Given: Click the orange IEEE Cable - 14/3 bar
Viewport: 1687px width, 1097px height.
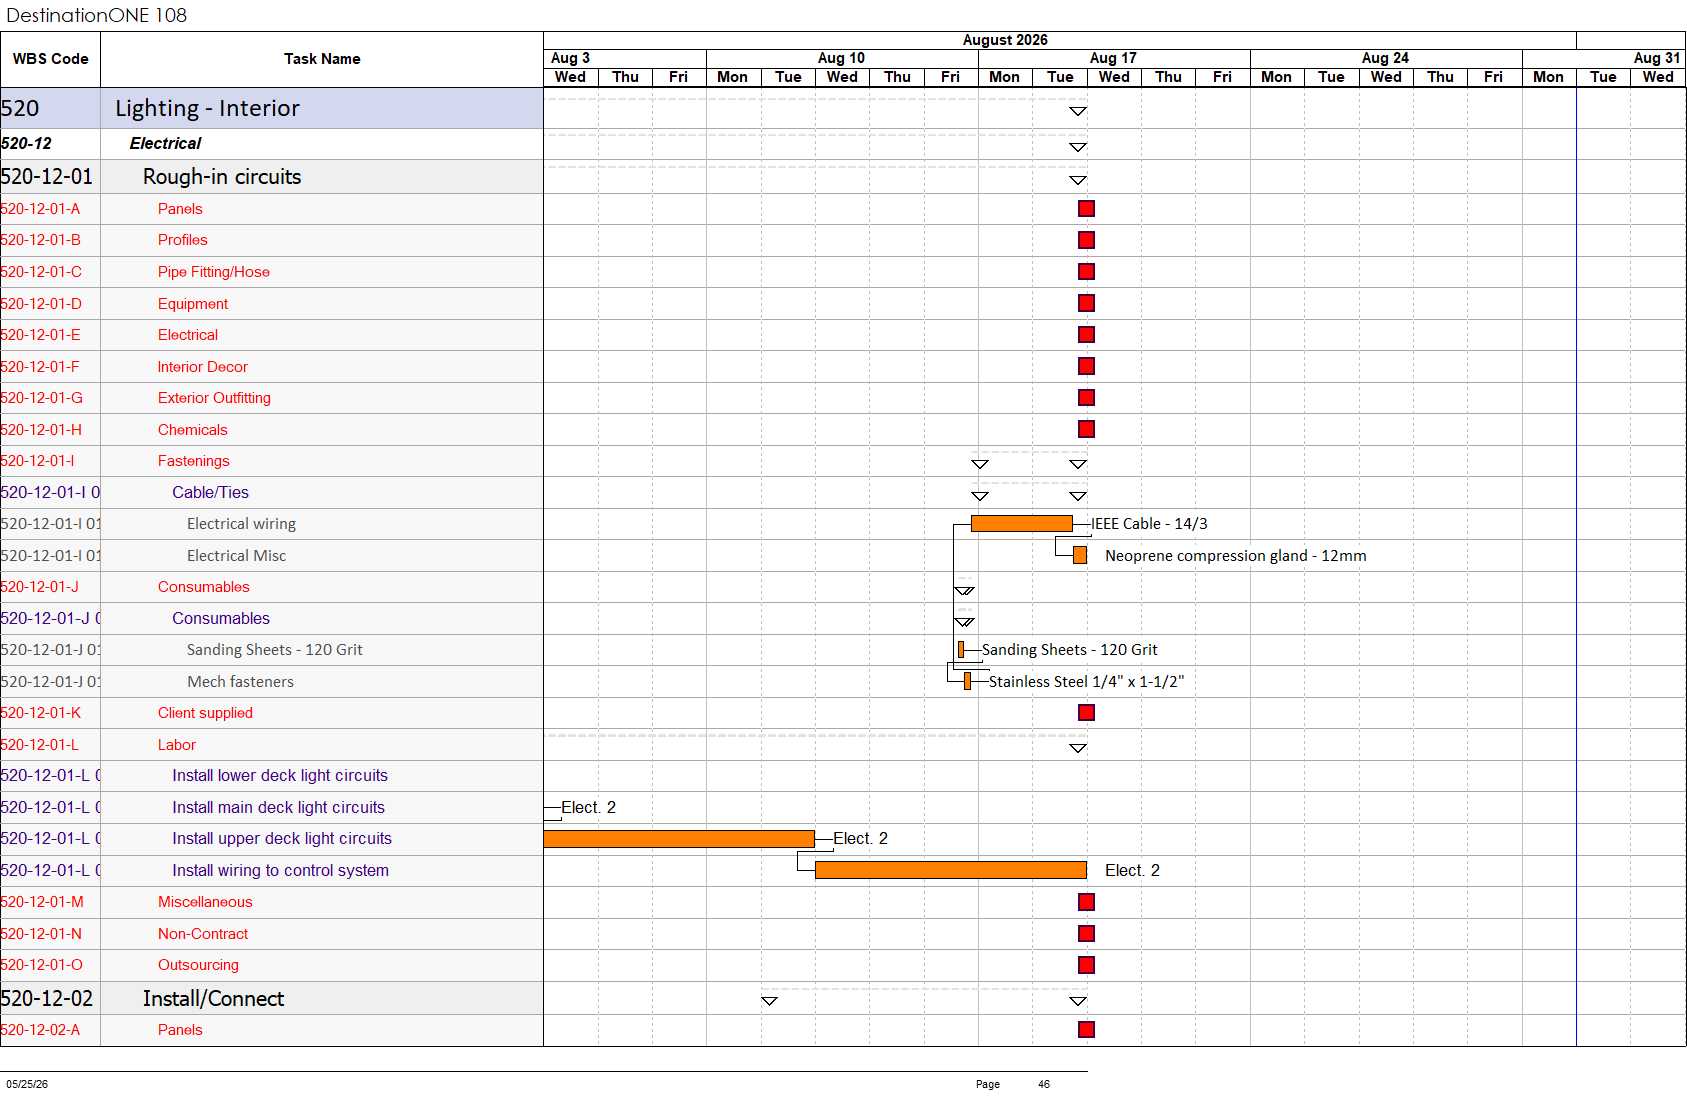Looking at the screenshot, I should click(1021, 524).
